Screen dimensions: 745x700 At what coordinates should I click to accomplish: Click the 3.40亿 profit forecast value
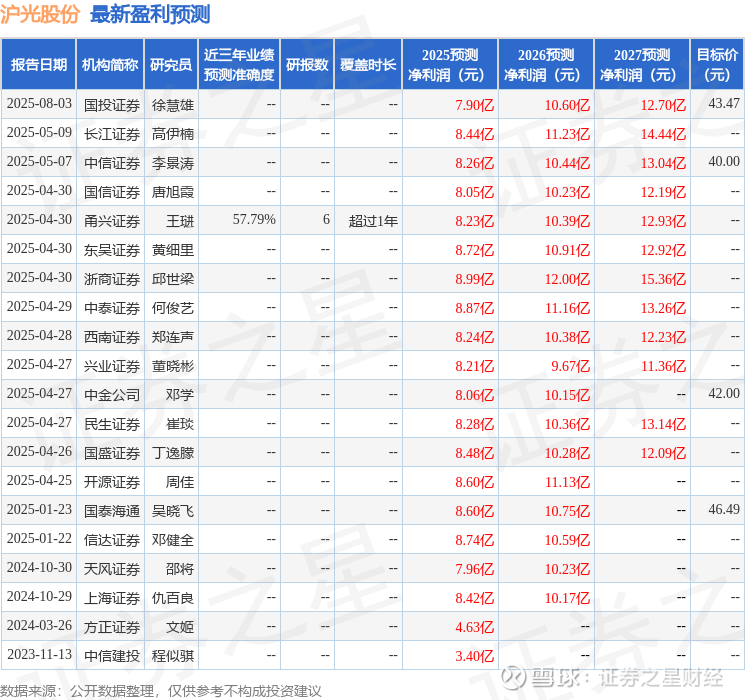(474, 656)
